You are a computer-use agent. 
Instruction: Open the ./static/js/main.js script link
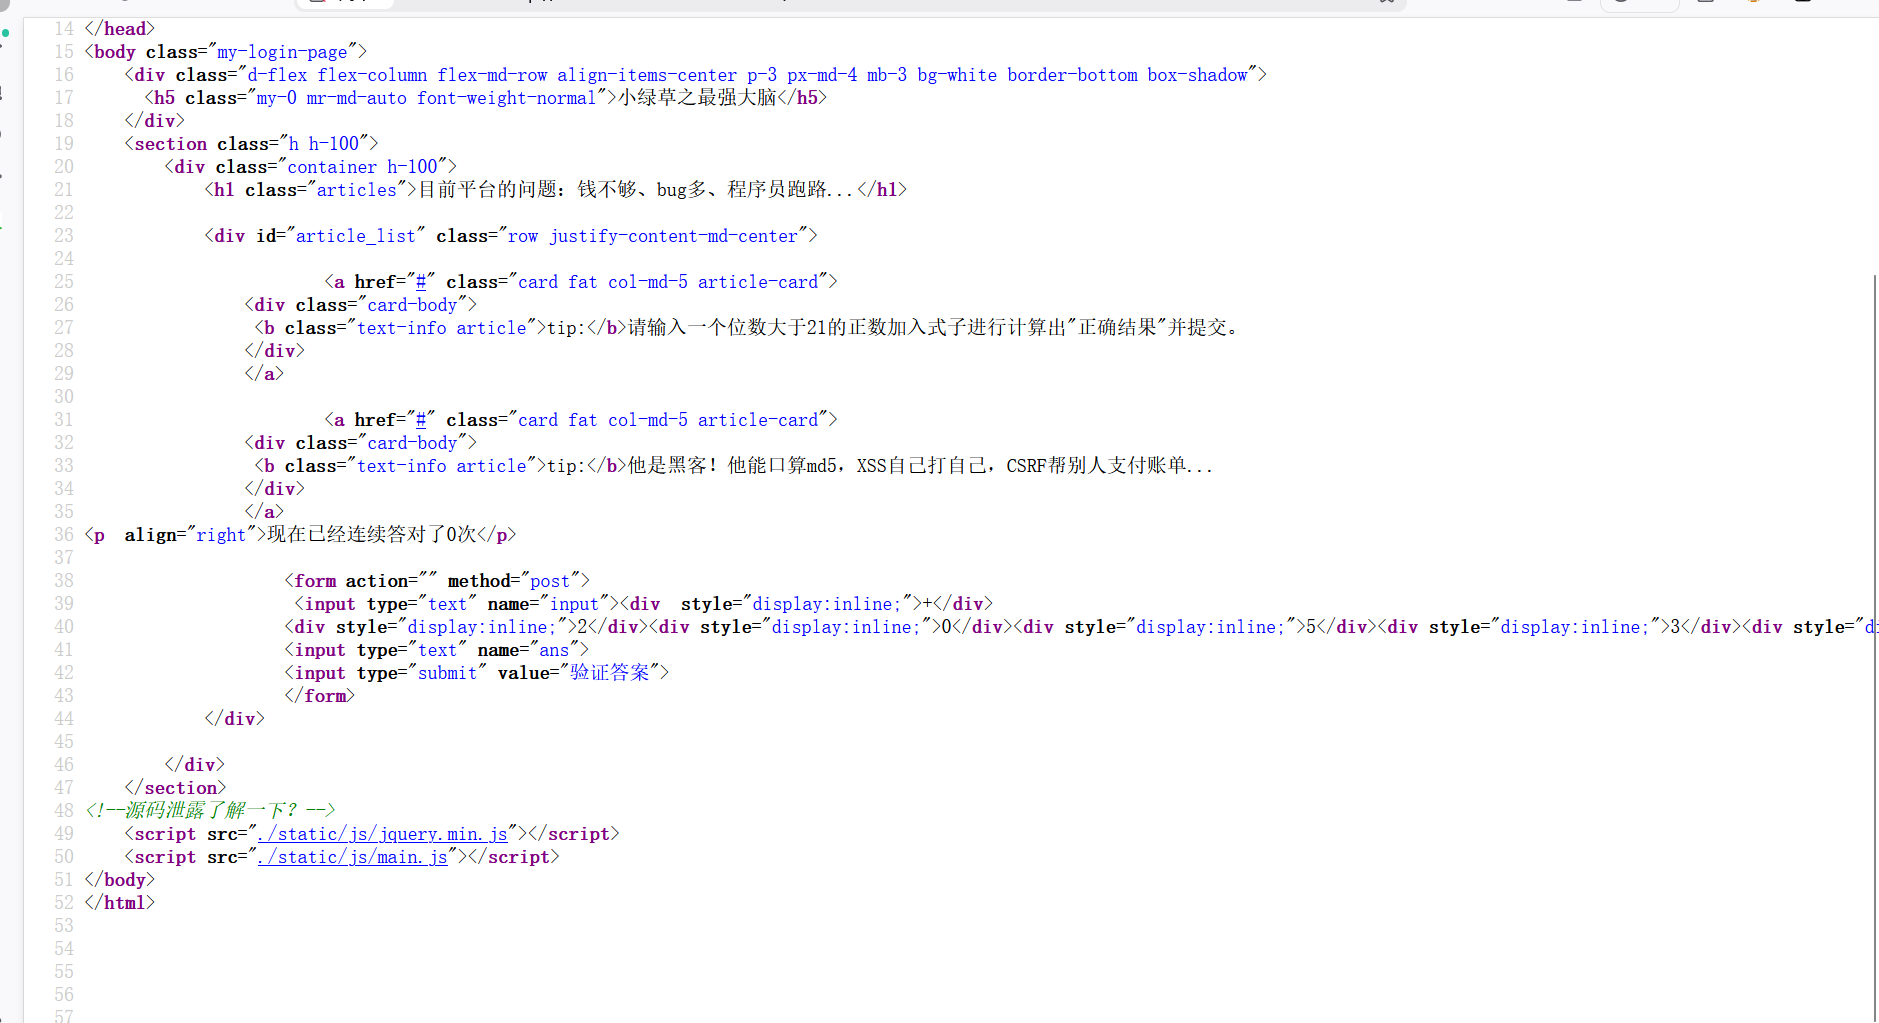[353, 857]
